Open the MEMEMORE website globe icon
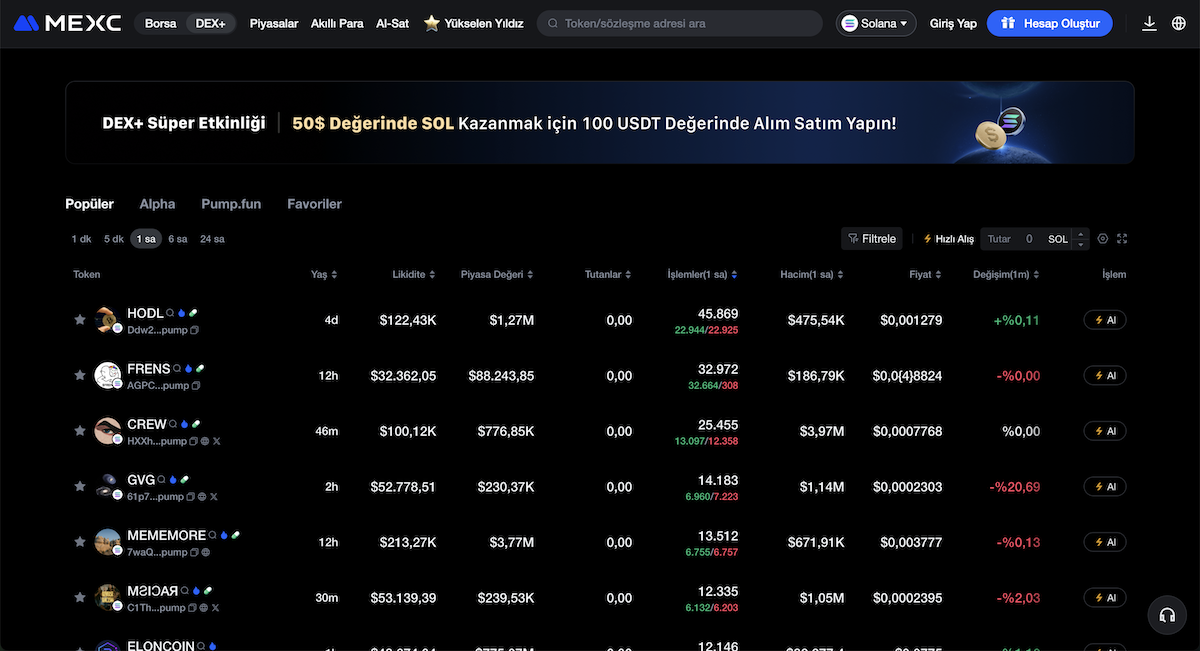The height and width of the screenshot is (651, 1200). tap(206, 552)
